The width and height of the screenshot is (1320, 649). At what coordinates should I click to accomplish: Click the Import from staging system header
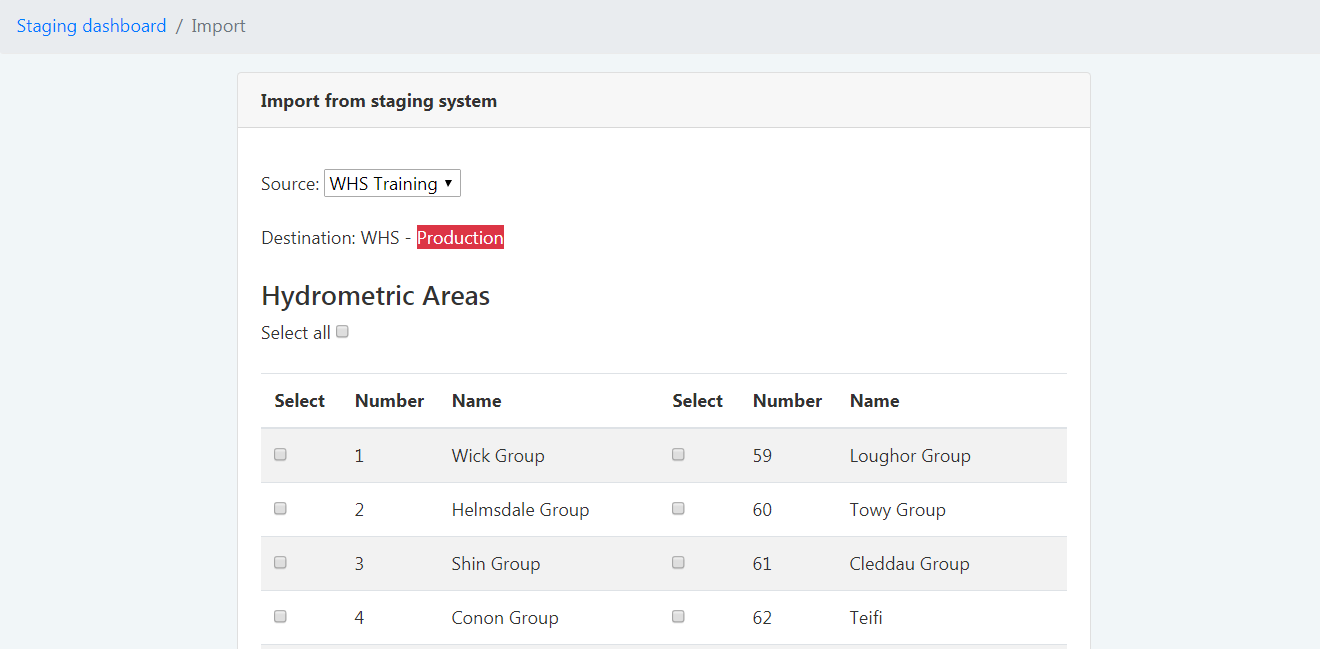pos(378,101)
